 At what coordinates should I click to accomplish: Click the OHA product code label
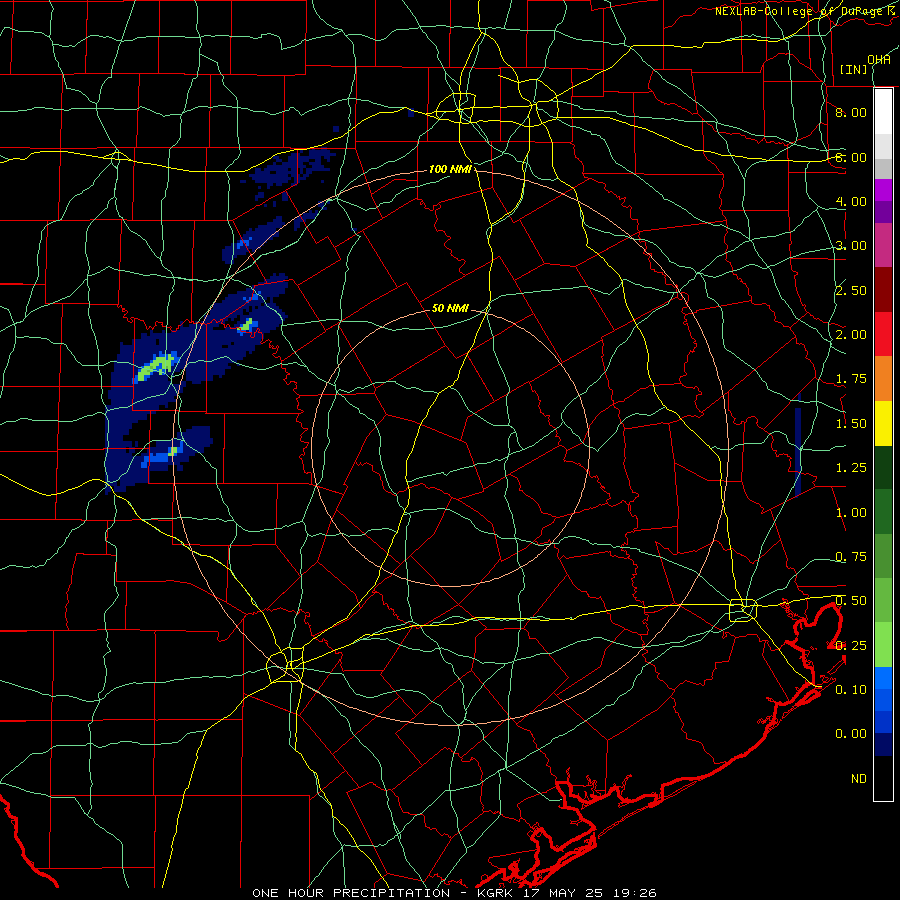pos(879,60)
